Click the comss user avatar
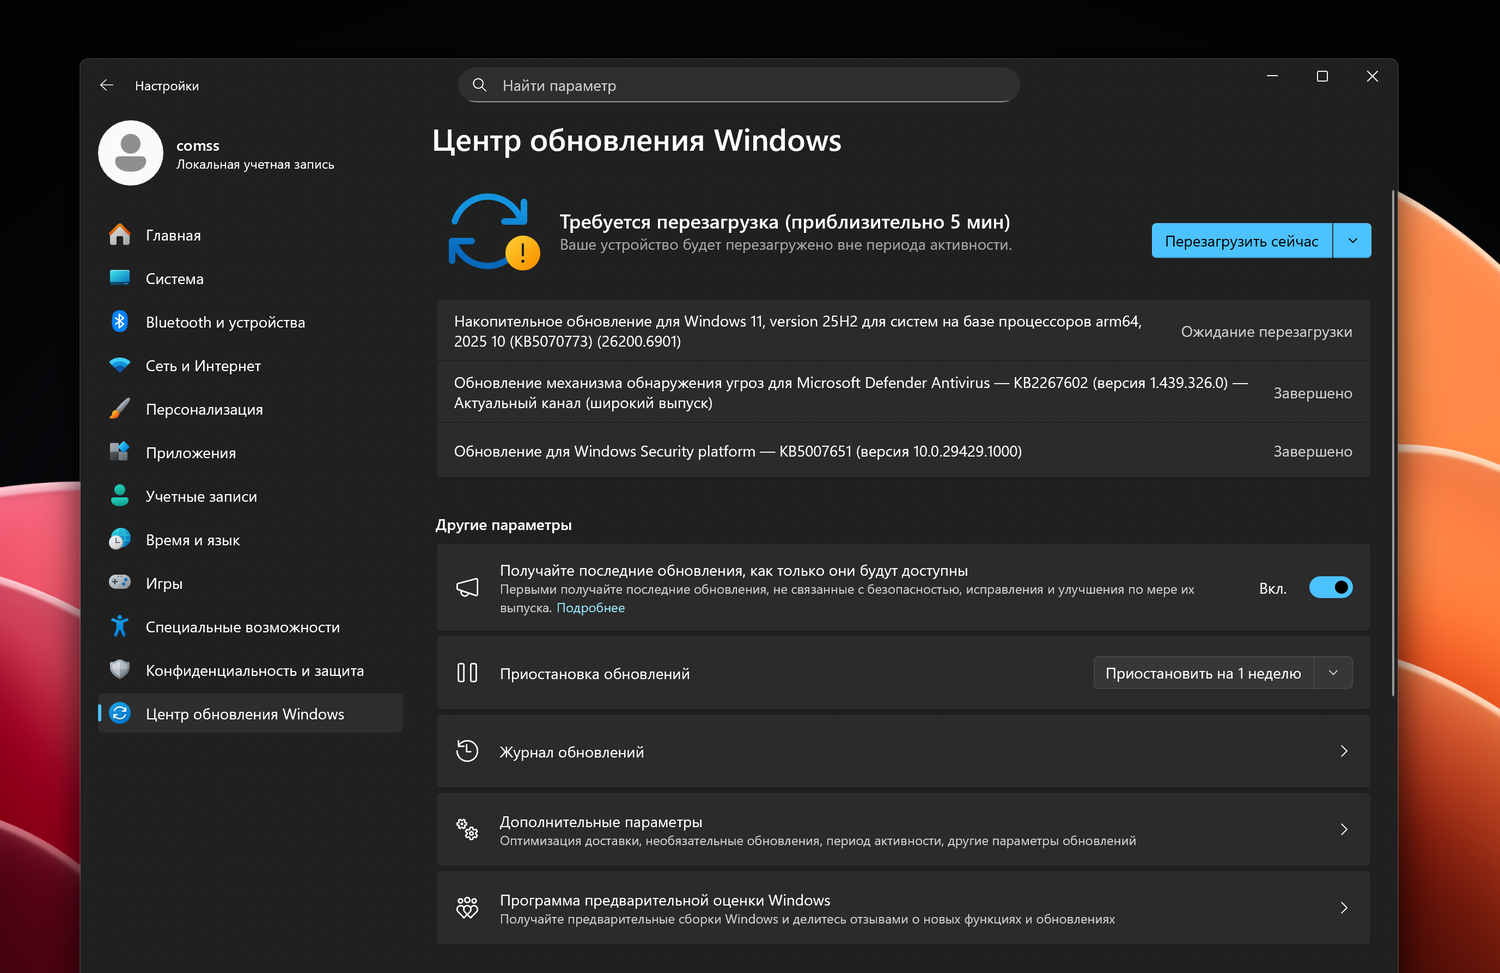This screenshot has width=1500, height=973. click(x=131, y=153)
